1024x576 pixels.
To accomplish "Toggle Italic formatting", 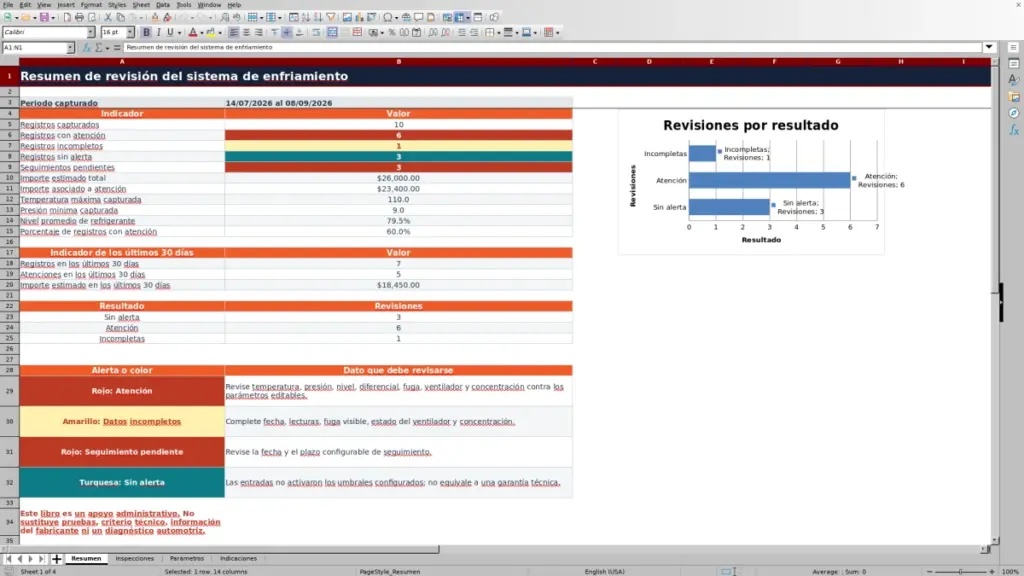I will click(158, 32).
